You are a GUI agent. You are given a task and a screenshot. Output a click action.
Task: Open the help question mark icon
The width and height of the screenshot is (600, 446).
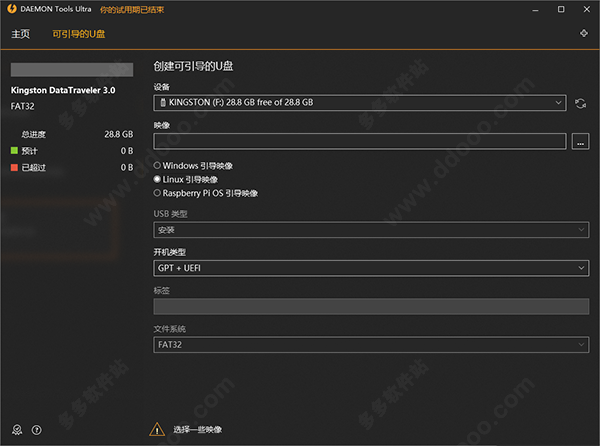coord(37,430)
